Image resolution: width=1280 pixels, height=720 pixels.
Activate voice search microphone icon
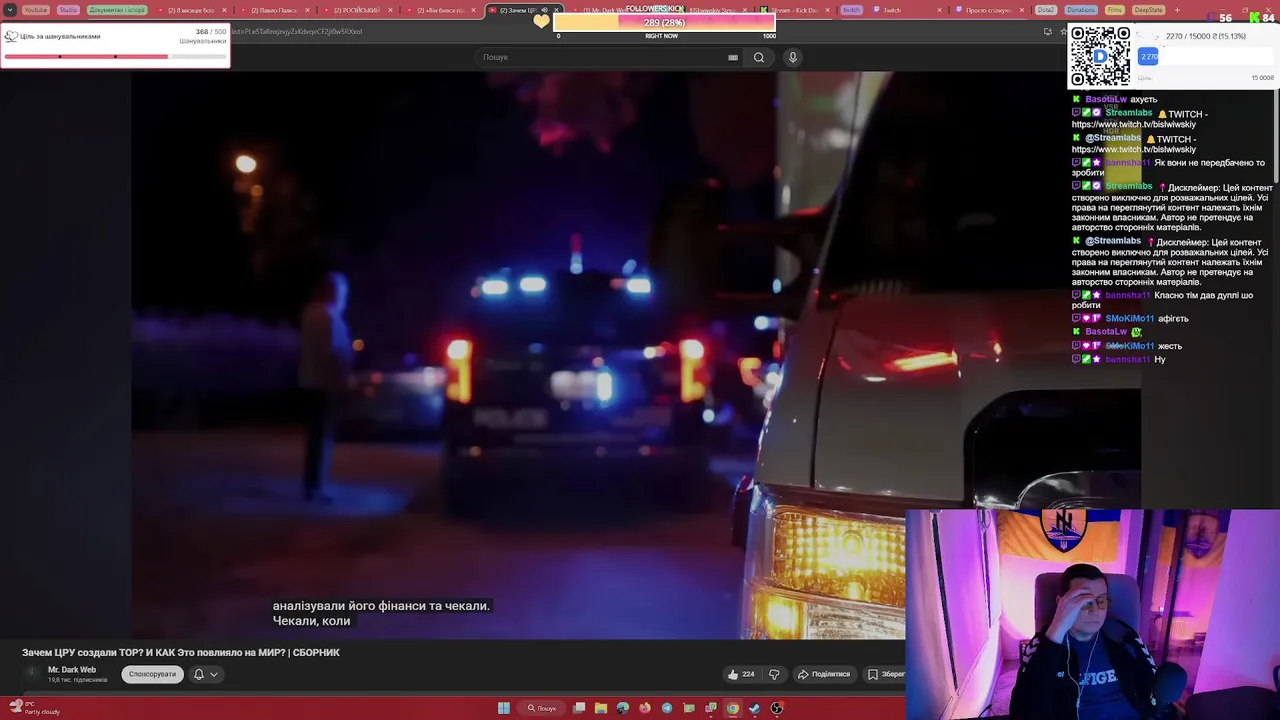tap(793, 57)
